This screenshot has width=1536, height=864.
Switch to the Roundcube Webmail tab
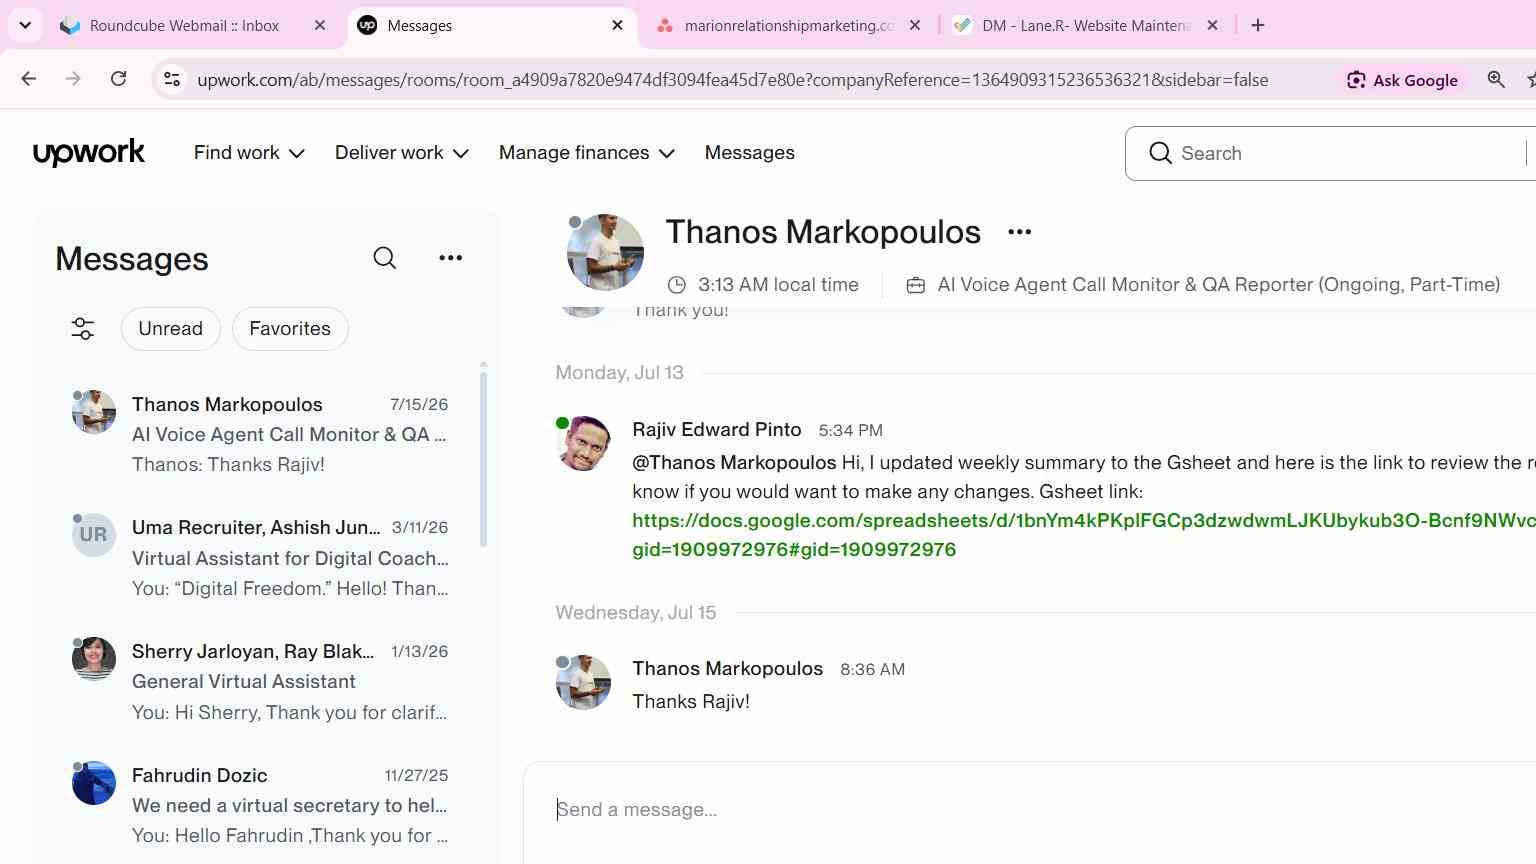click(184, 26)
